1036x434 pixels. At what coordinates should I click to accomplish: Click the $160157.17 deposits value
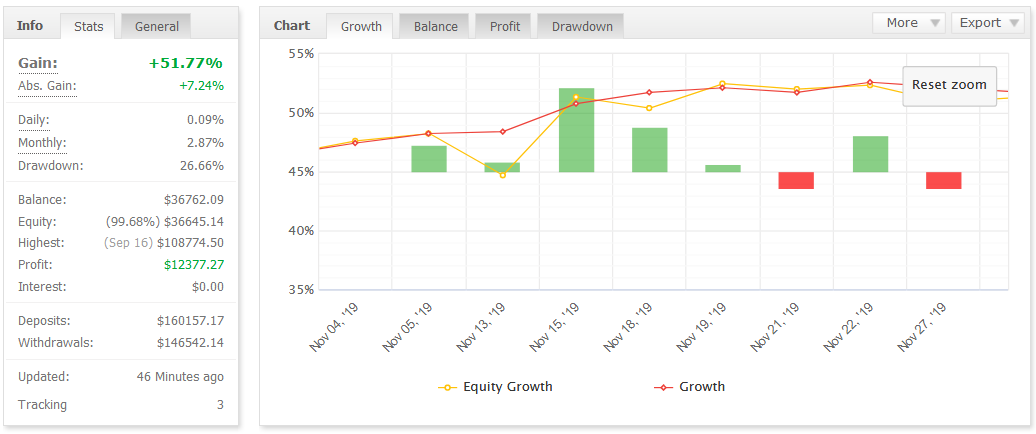[190, 321]
